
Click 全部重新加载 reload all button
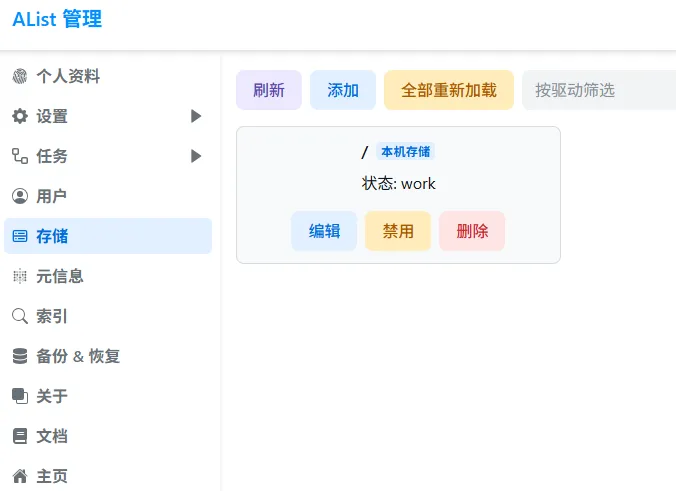coord(449,90)
